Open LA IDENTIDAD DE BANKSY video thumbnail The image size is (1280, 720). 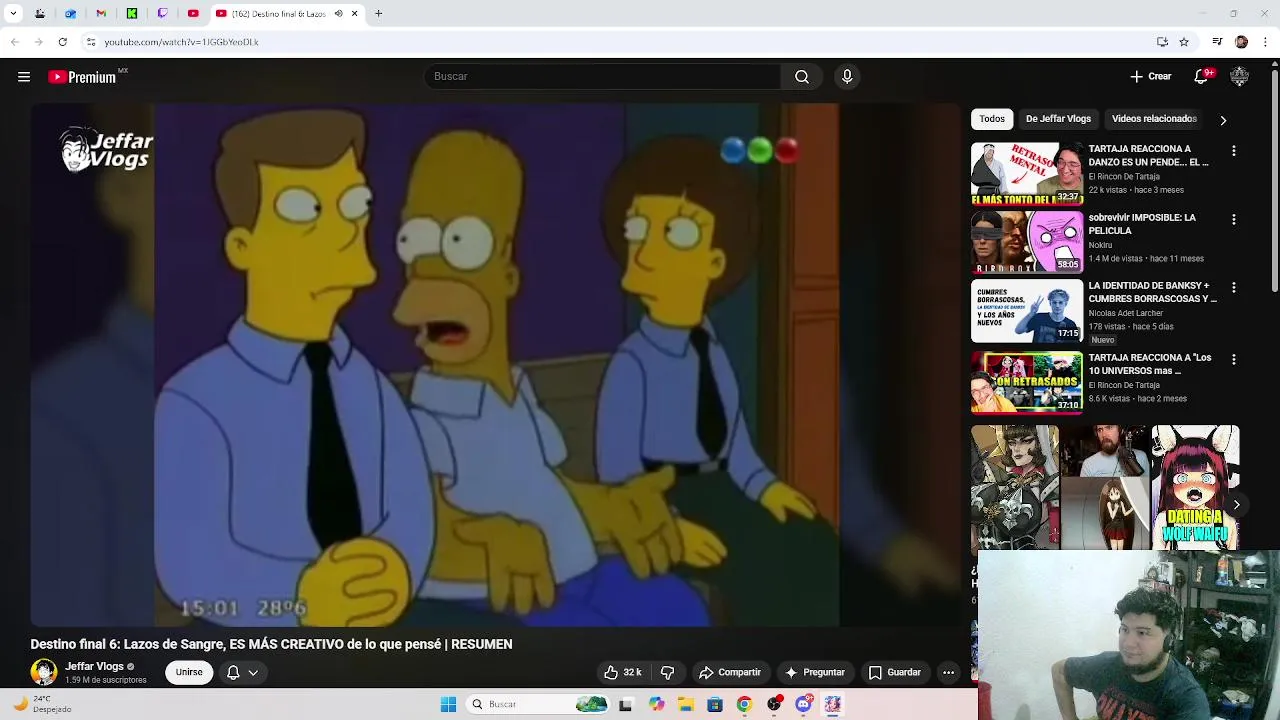click(x=1027, y=311)
